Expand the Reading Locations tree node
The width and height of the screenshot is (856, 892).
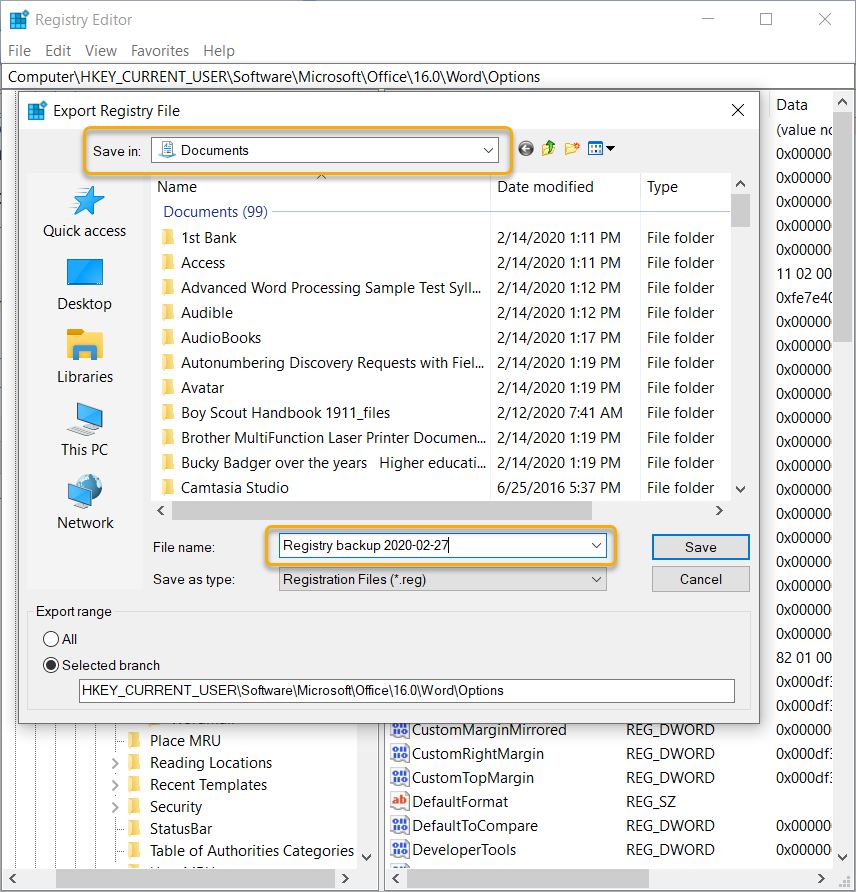point(115,763)
